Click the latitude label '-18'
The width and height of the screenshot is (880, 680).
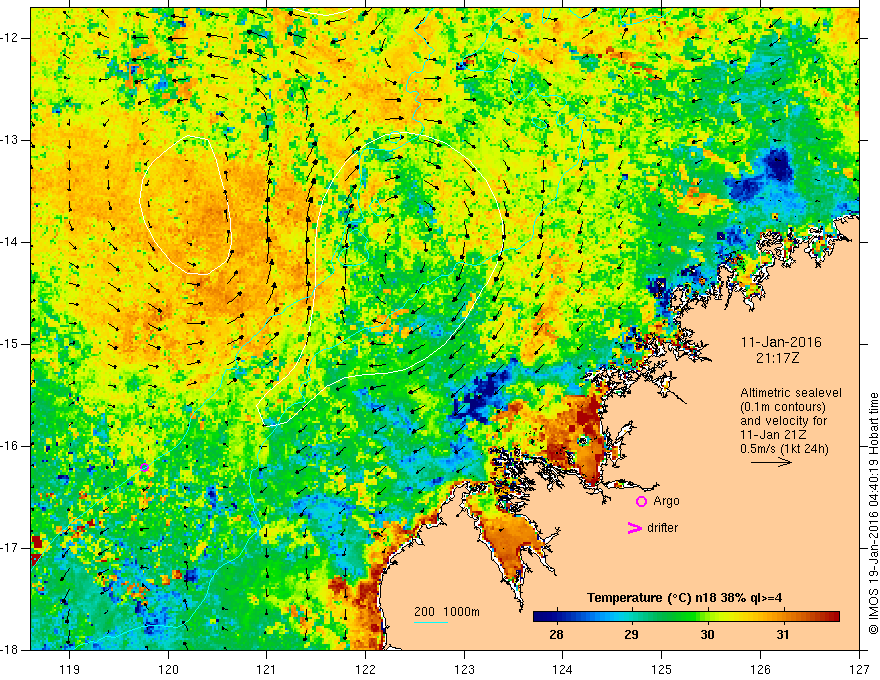click(10, 650)
